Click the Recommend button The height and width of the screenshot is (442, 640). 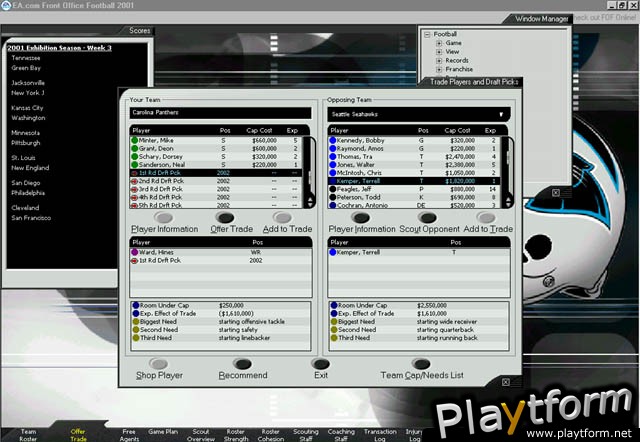(242, 364)
